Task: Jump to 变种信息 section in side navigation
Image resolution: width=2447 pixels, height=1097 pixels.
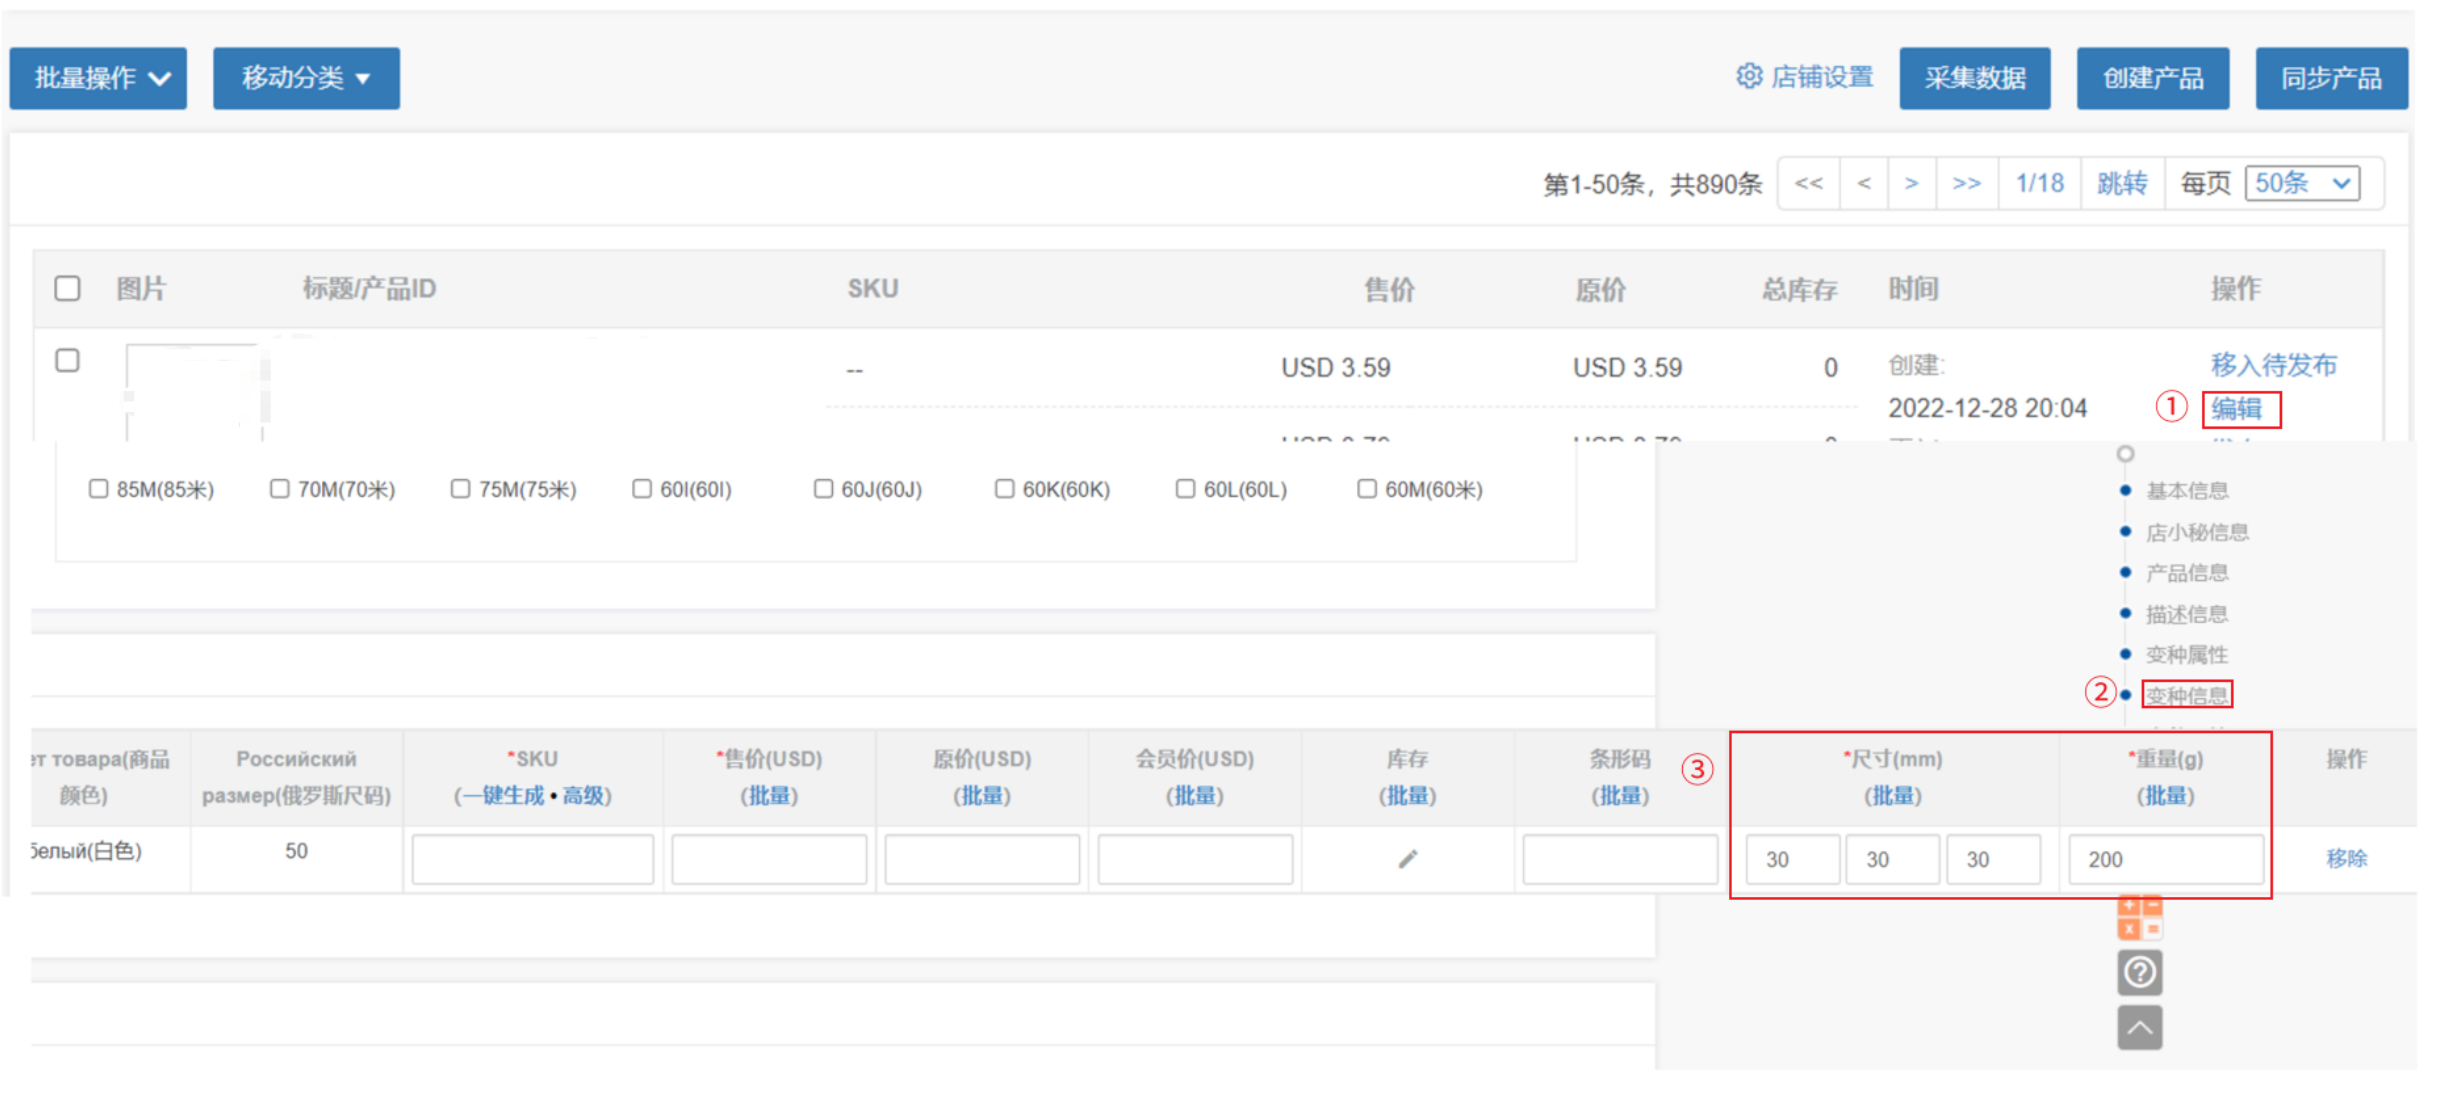Action: coord(2186,695)
